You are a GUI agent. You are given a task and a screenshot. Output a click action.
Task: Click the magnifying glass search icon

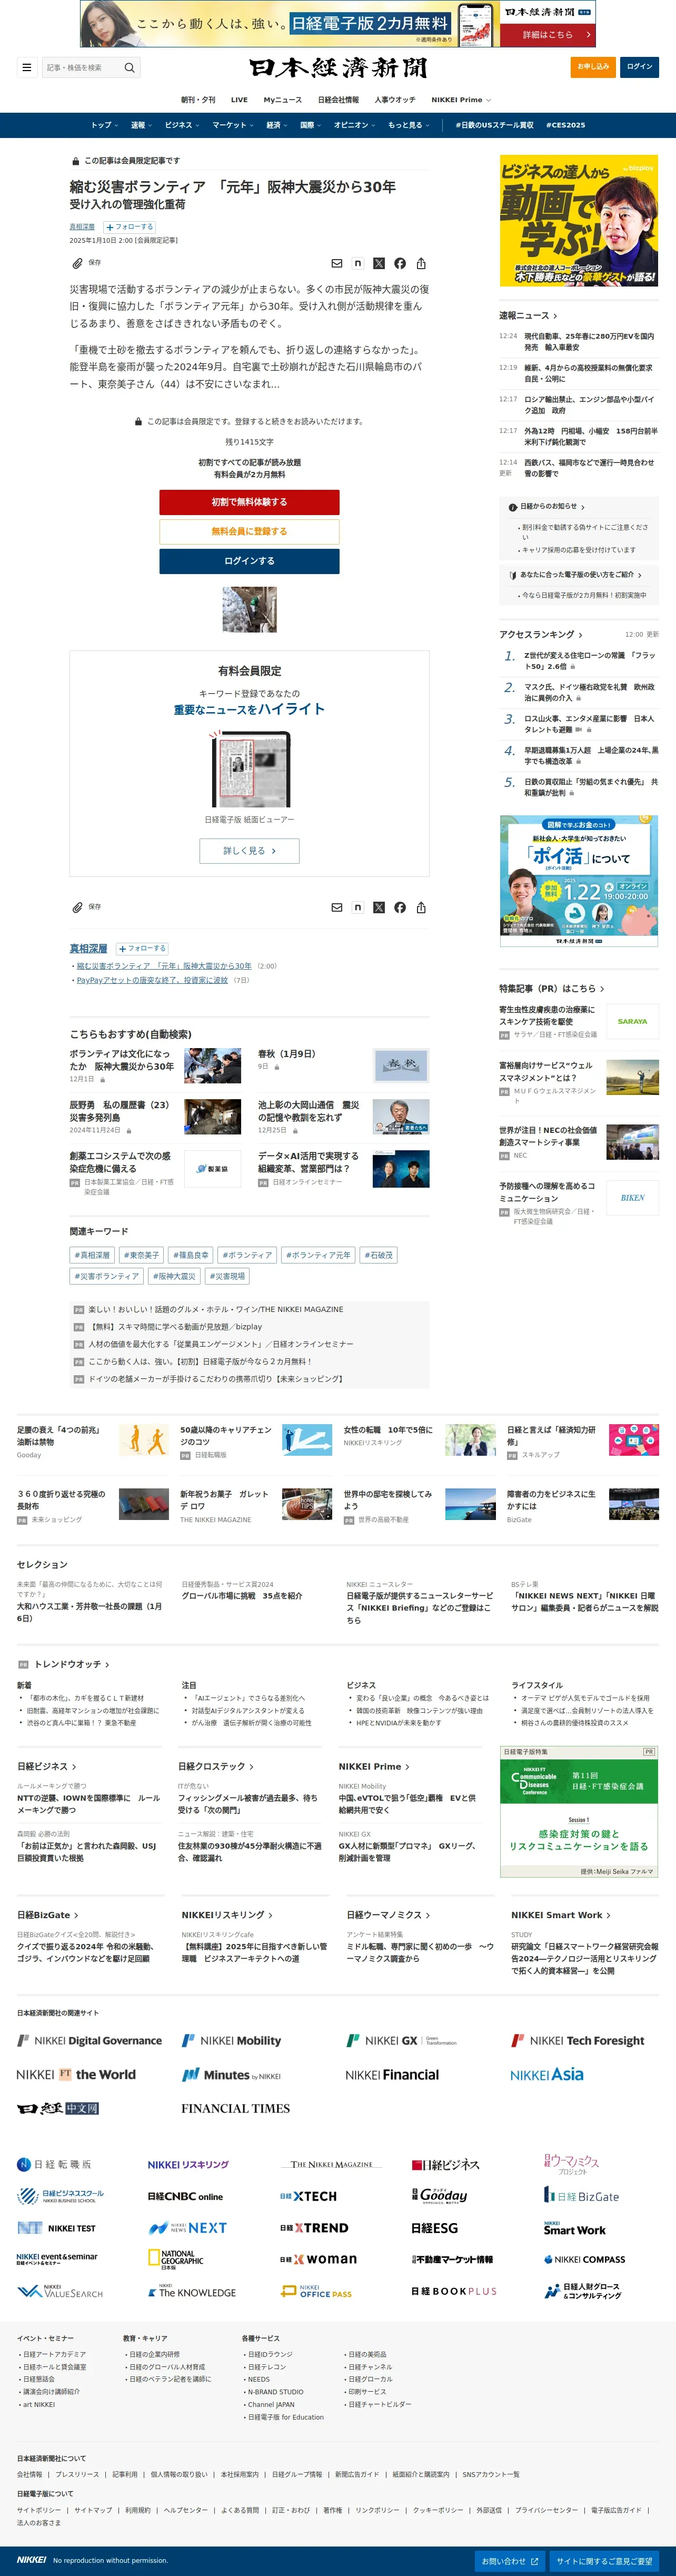click(x=129, y=68)
